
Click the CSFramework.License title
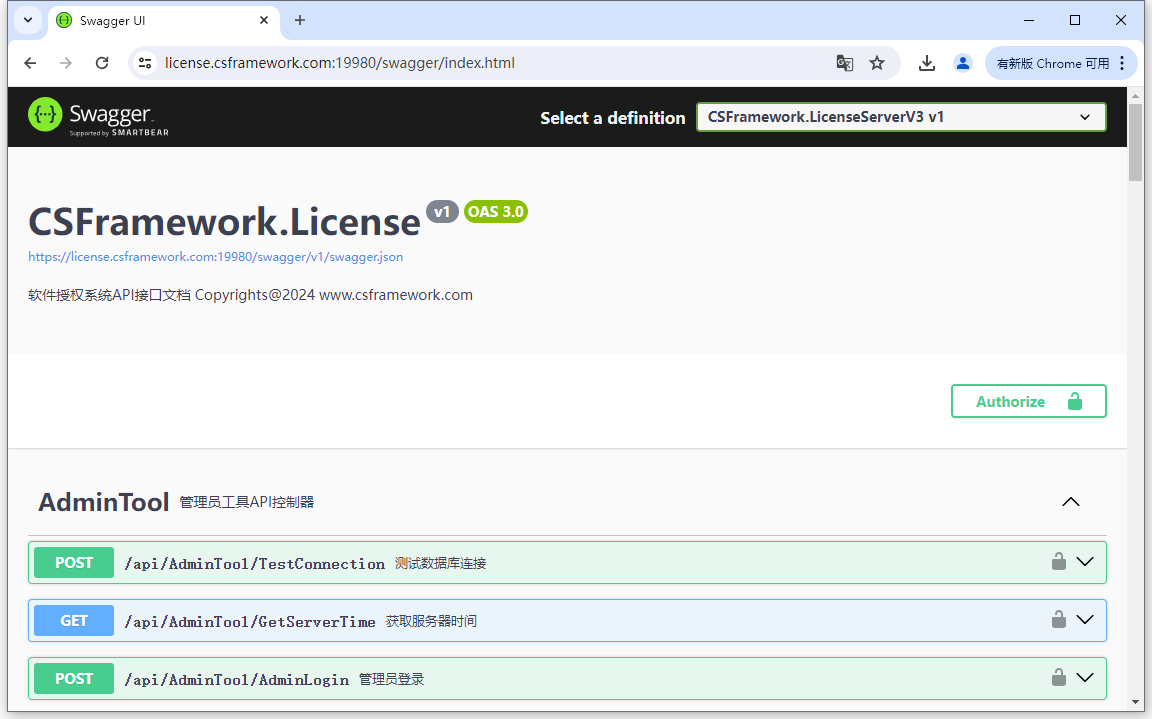[224, 222]
